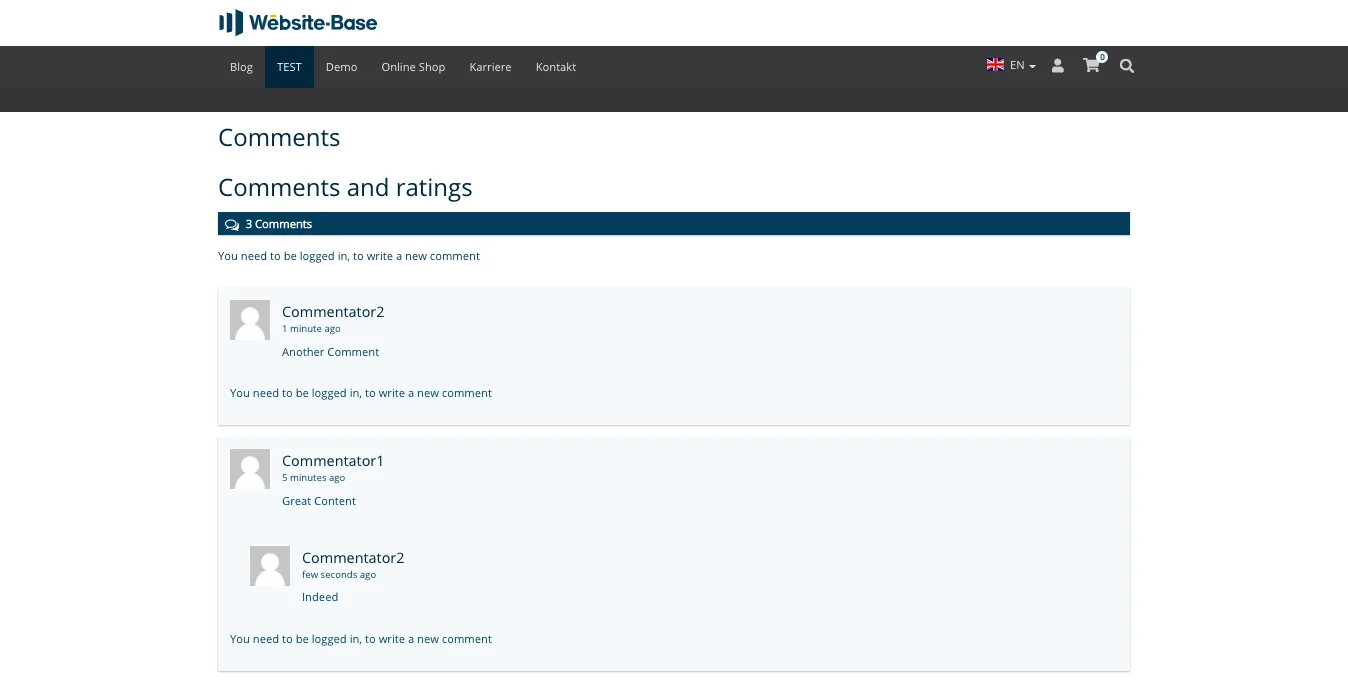Viewport: 1348px width, 686px height.
Task: Click the Commentator1 username heading
Action: point(332,461)
